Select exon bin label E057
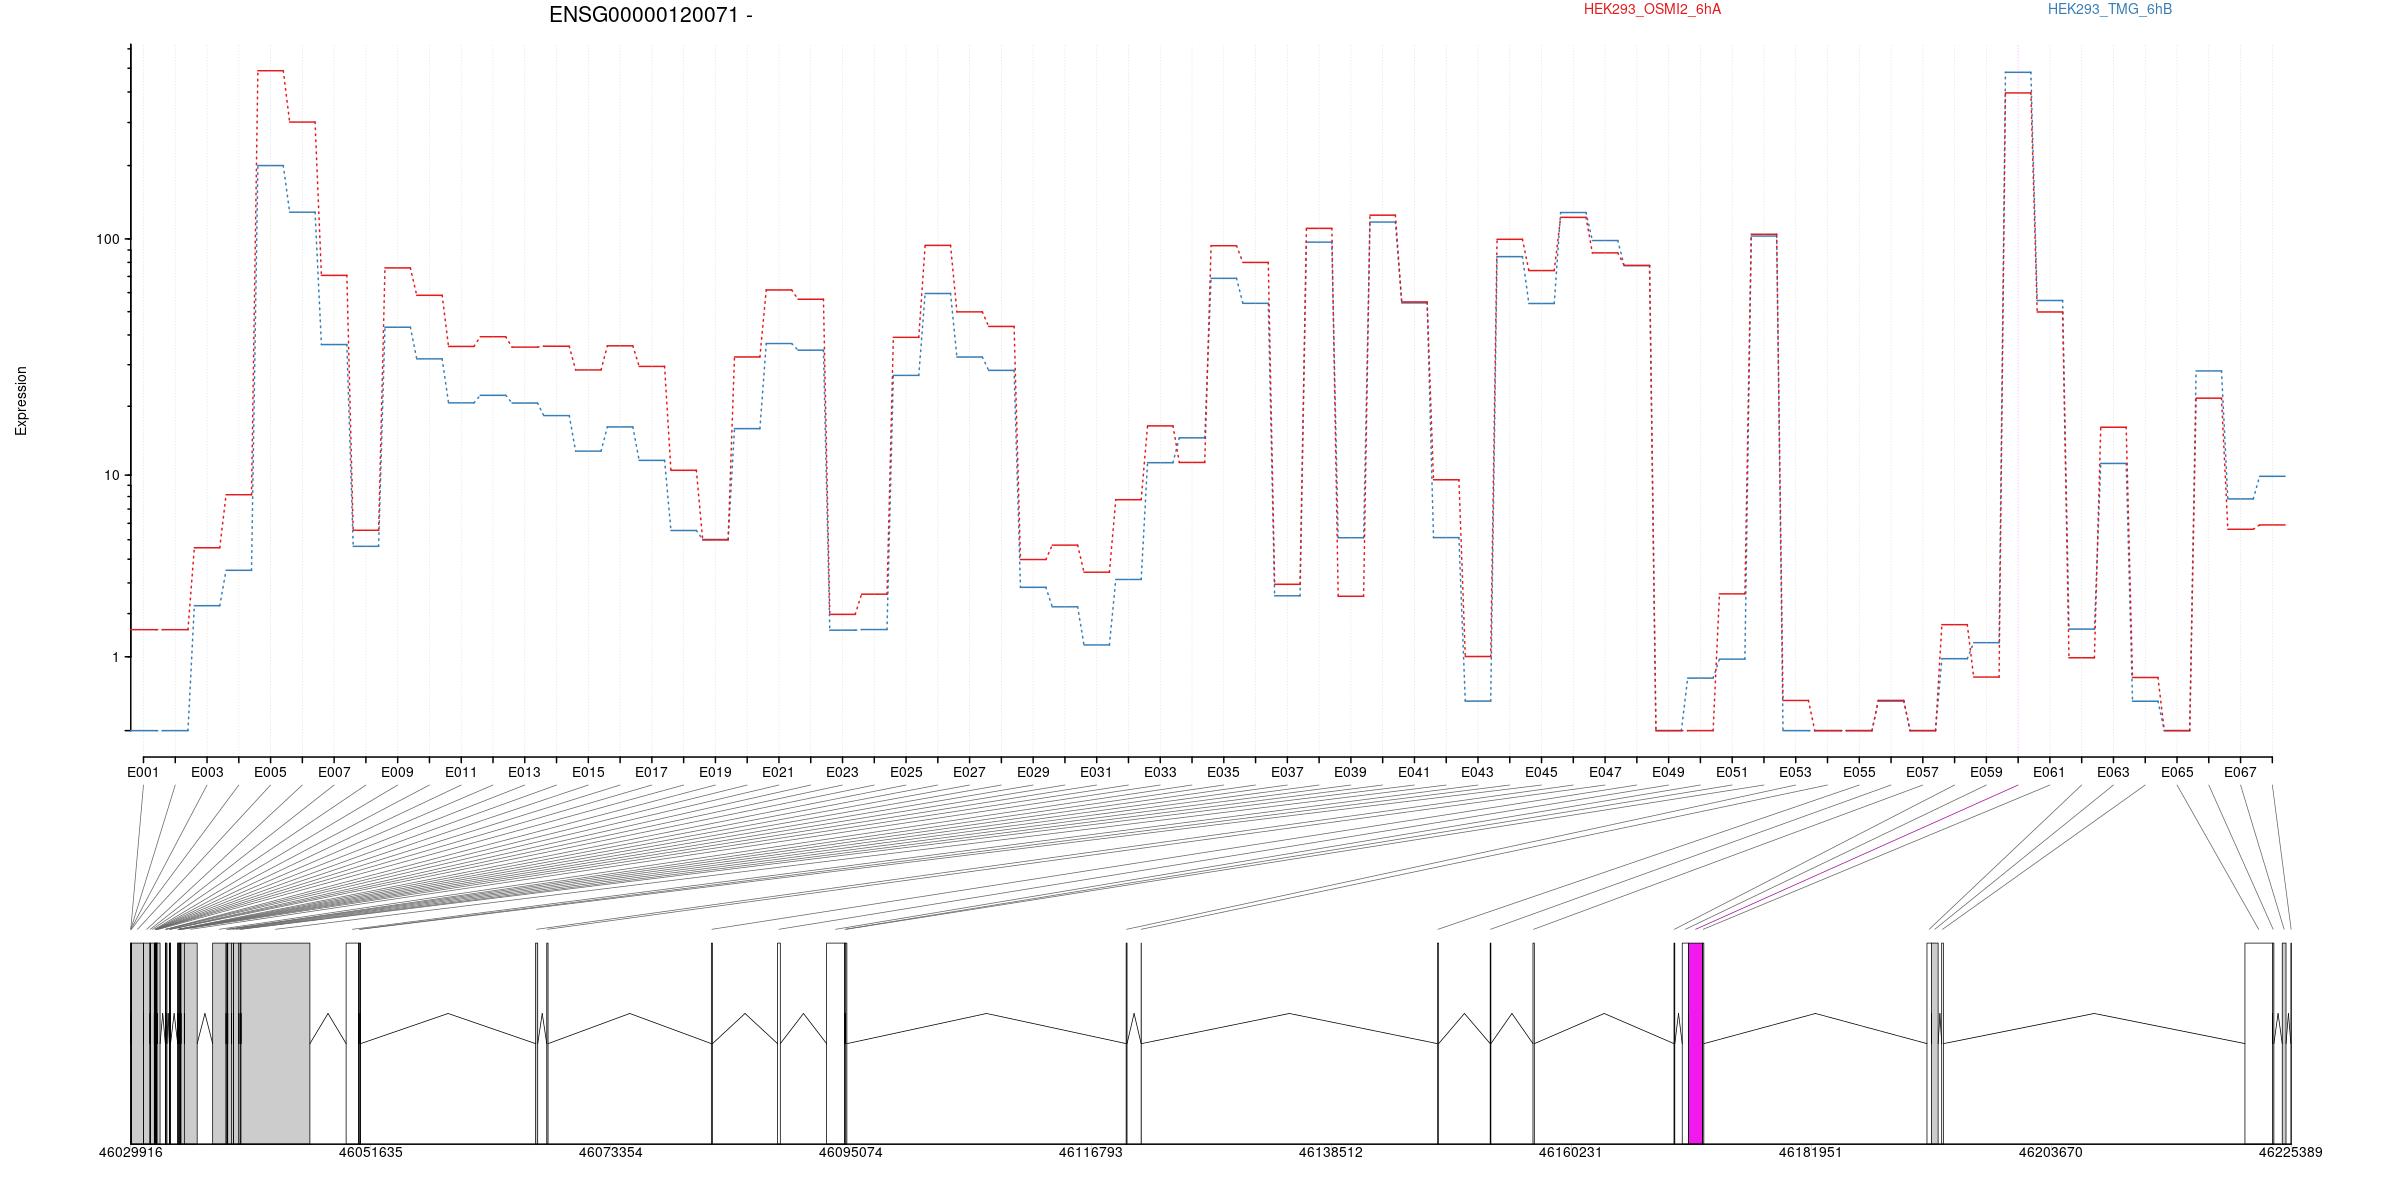Image resolution: width=2400 pixels, height=1200 pixels. [1922, 772]
